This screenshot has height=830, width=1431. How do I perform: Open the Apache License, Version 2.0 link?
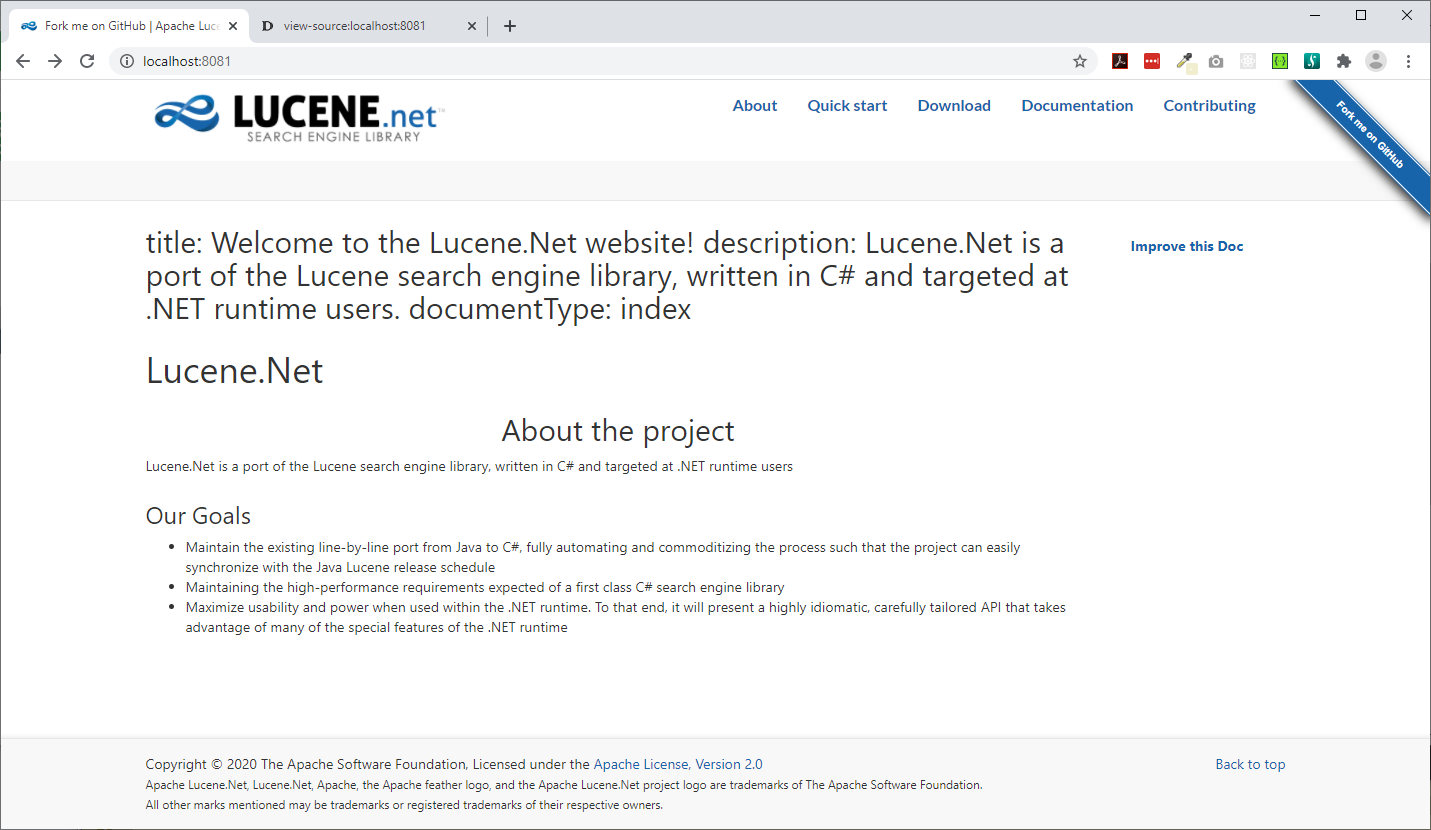tap(678, 764)
